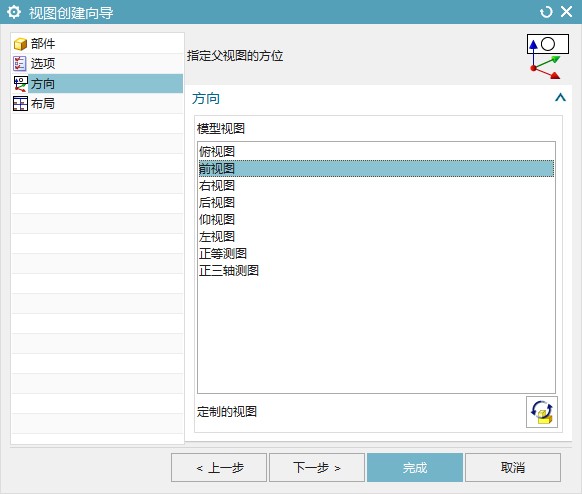Click the view orientation axes icon

547,57
